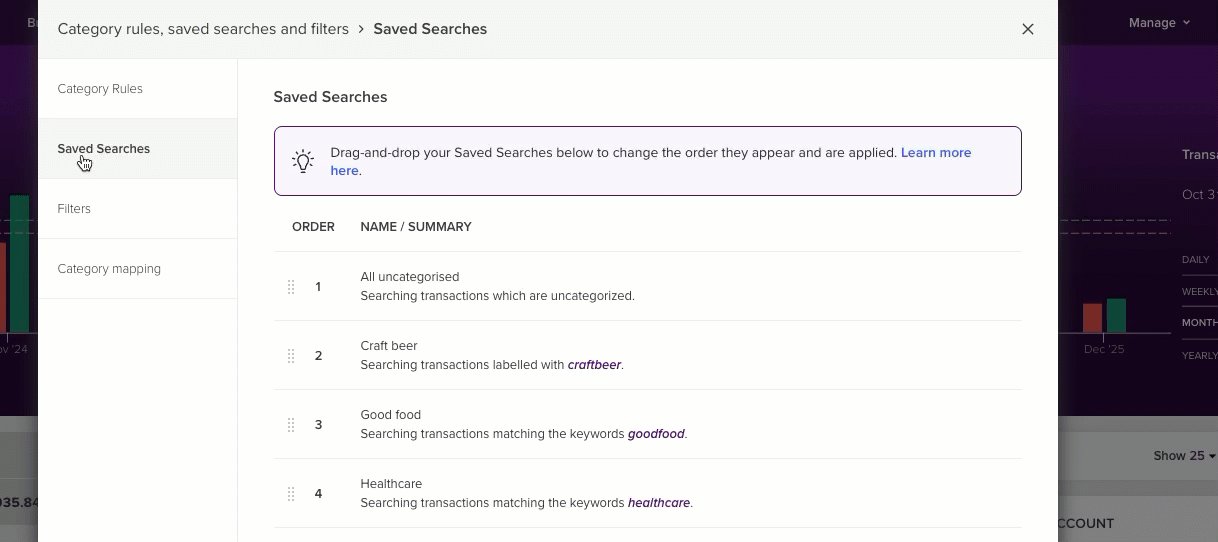Open the Good food saved search

[x=391, y=415]
